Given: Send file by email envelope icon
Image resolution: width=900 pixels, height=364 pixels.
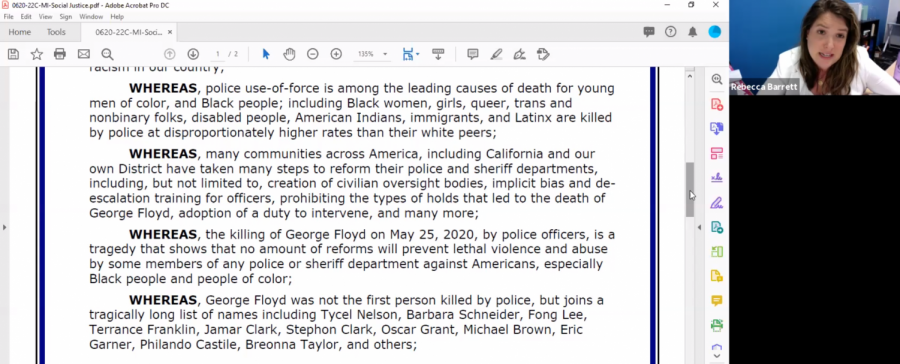Looking at the screenshot, I should pos(84,55).
